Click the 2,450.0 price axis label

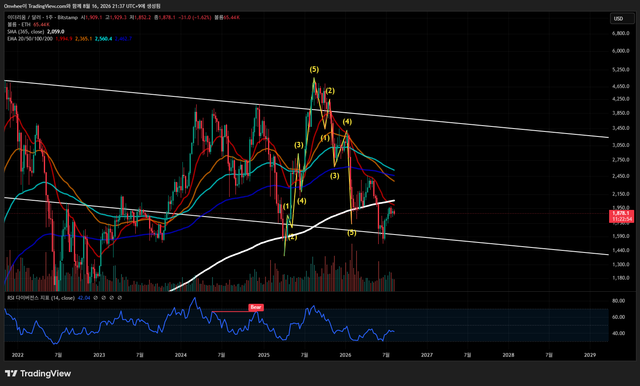click(x=620, y=176)
